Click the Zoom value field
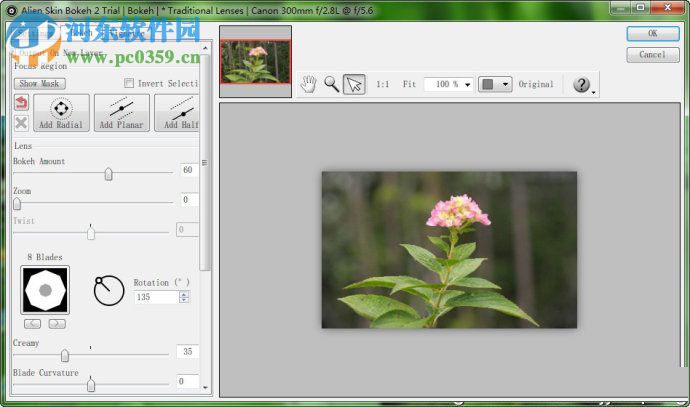 190,200
